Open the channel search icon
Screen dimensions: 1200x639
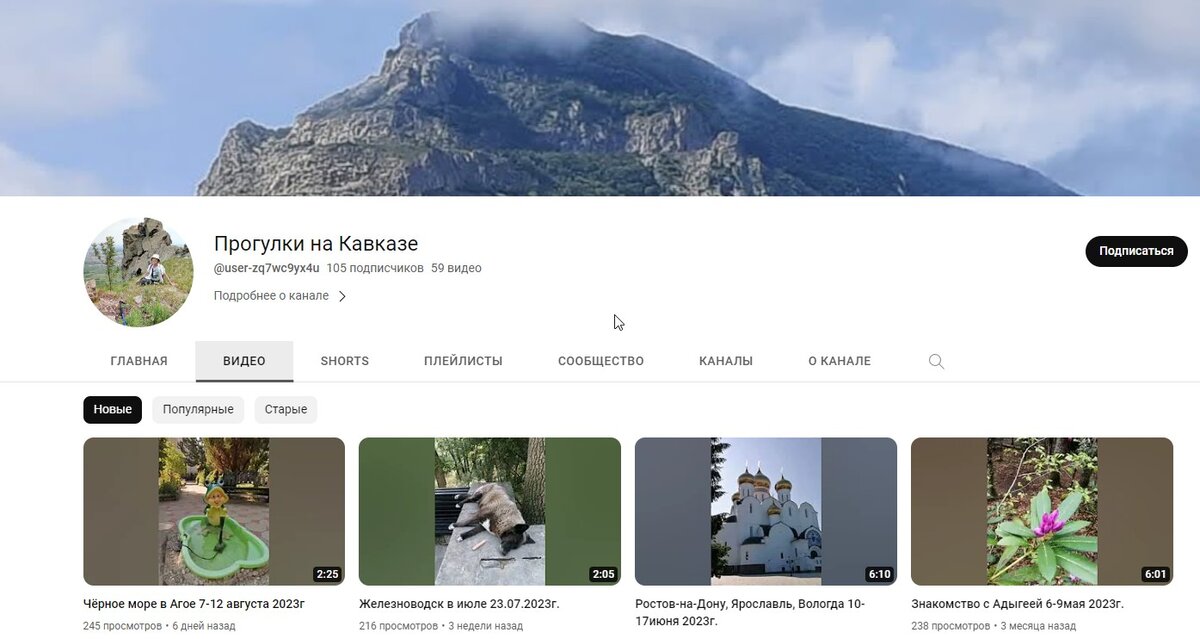936,360
